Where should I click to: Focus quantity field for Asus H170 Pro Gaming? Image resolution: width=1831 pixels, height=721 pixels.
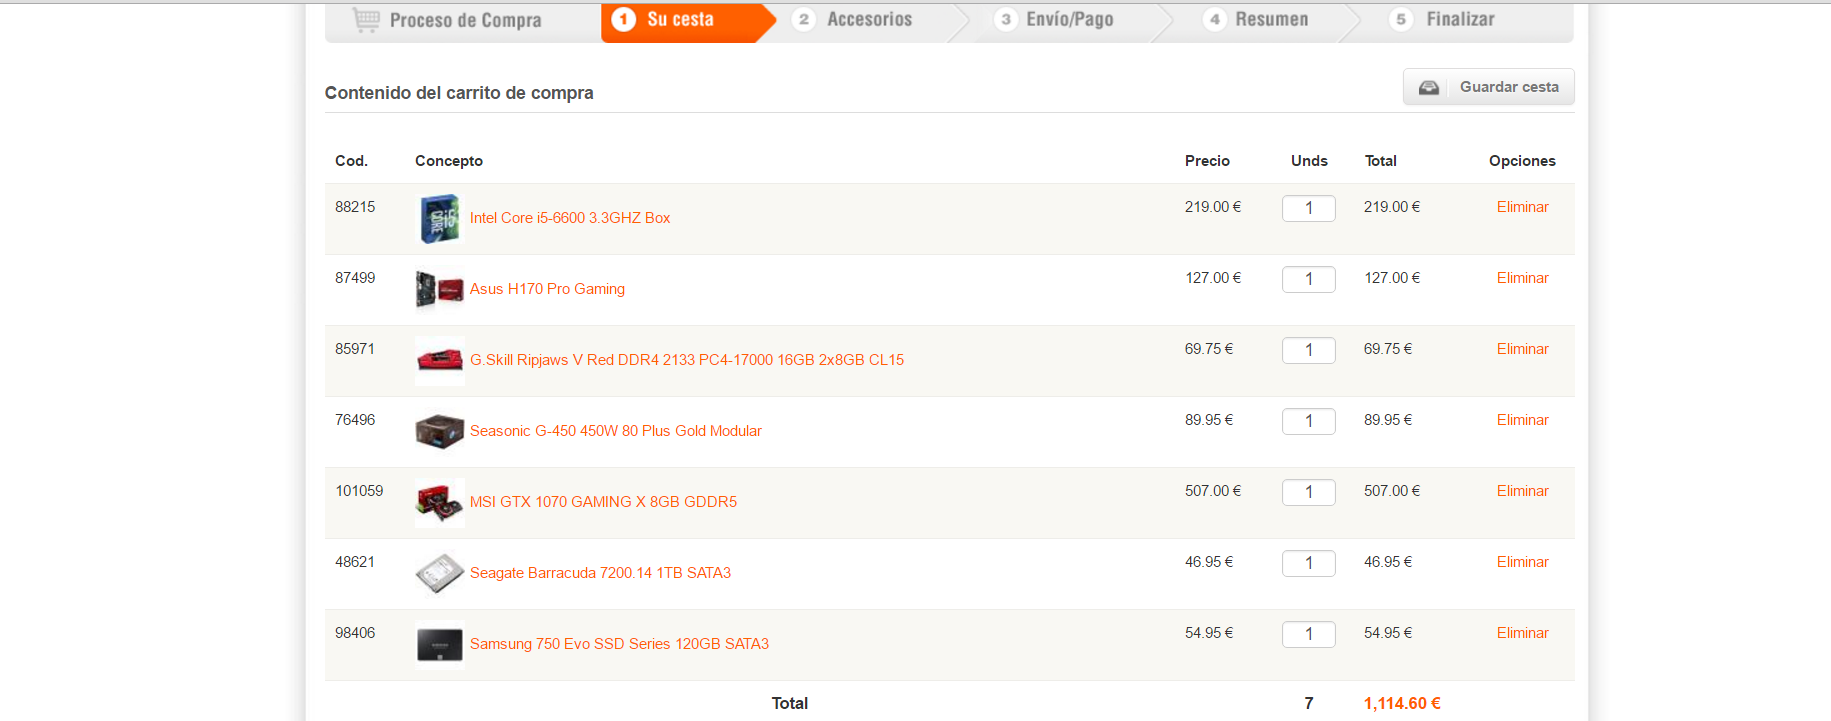point(1309,279)
